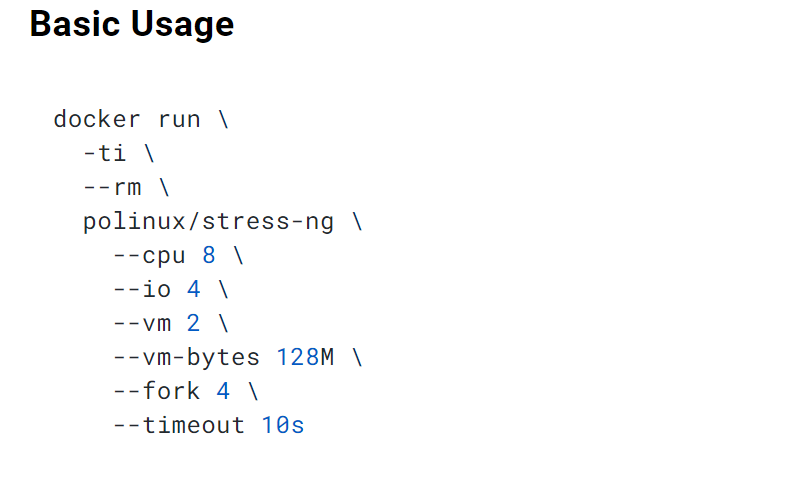Click the Basic Usage heading
This screenshot has height=488, width=795.
point(132,24)
